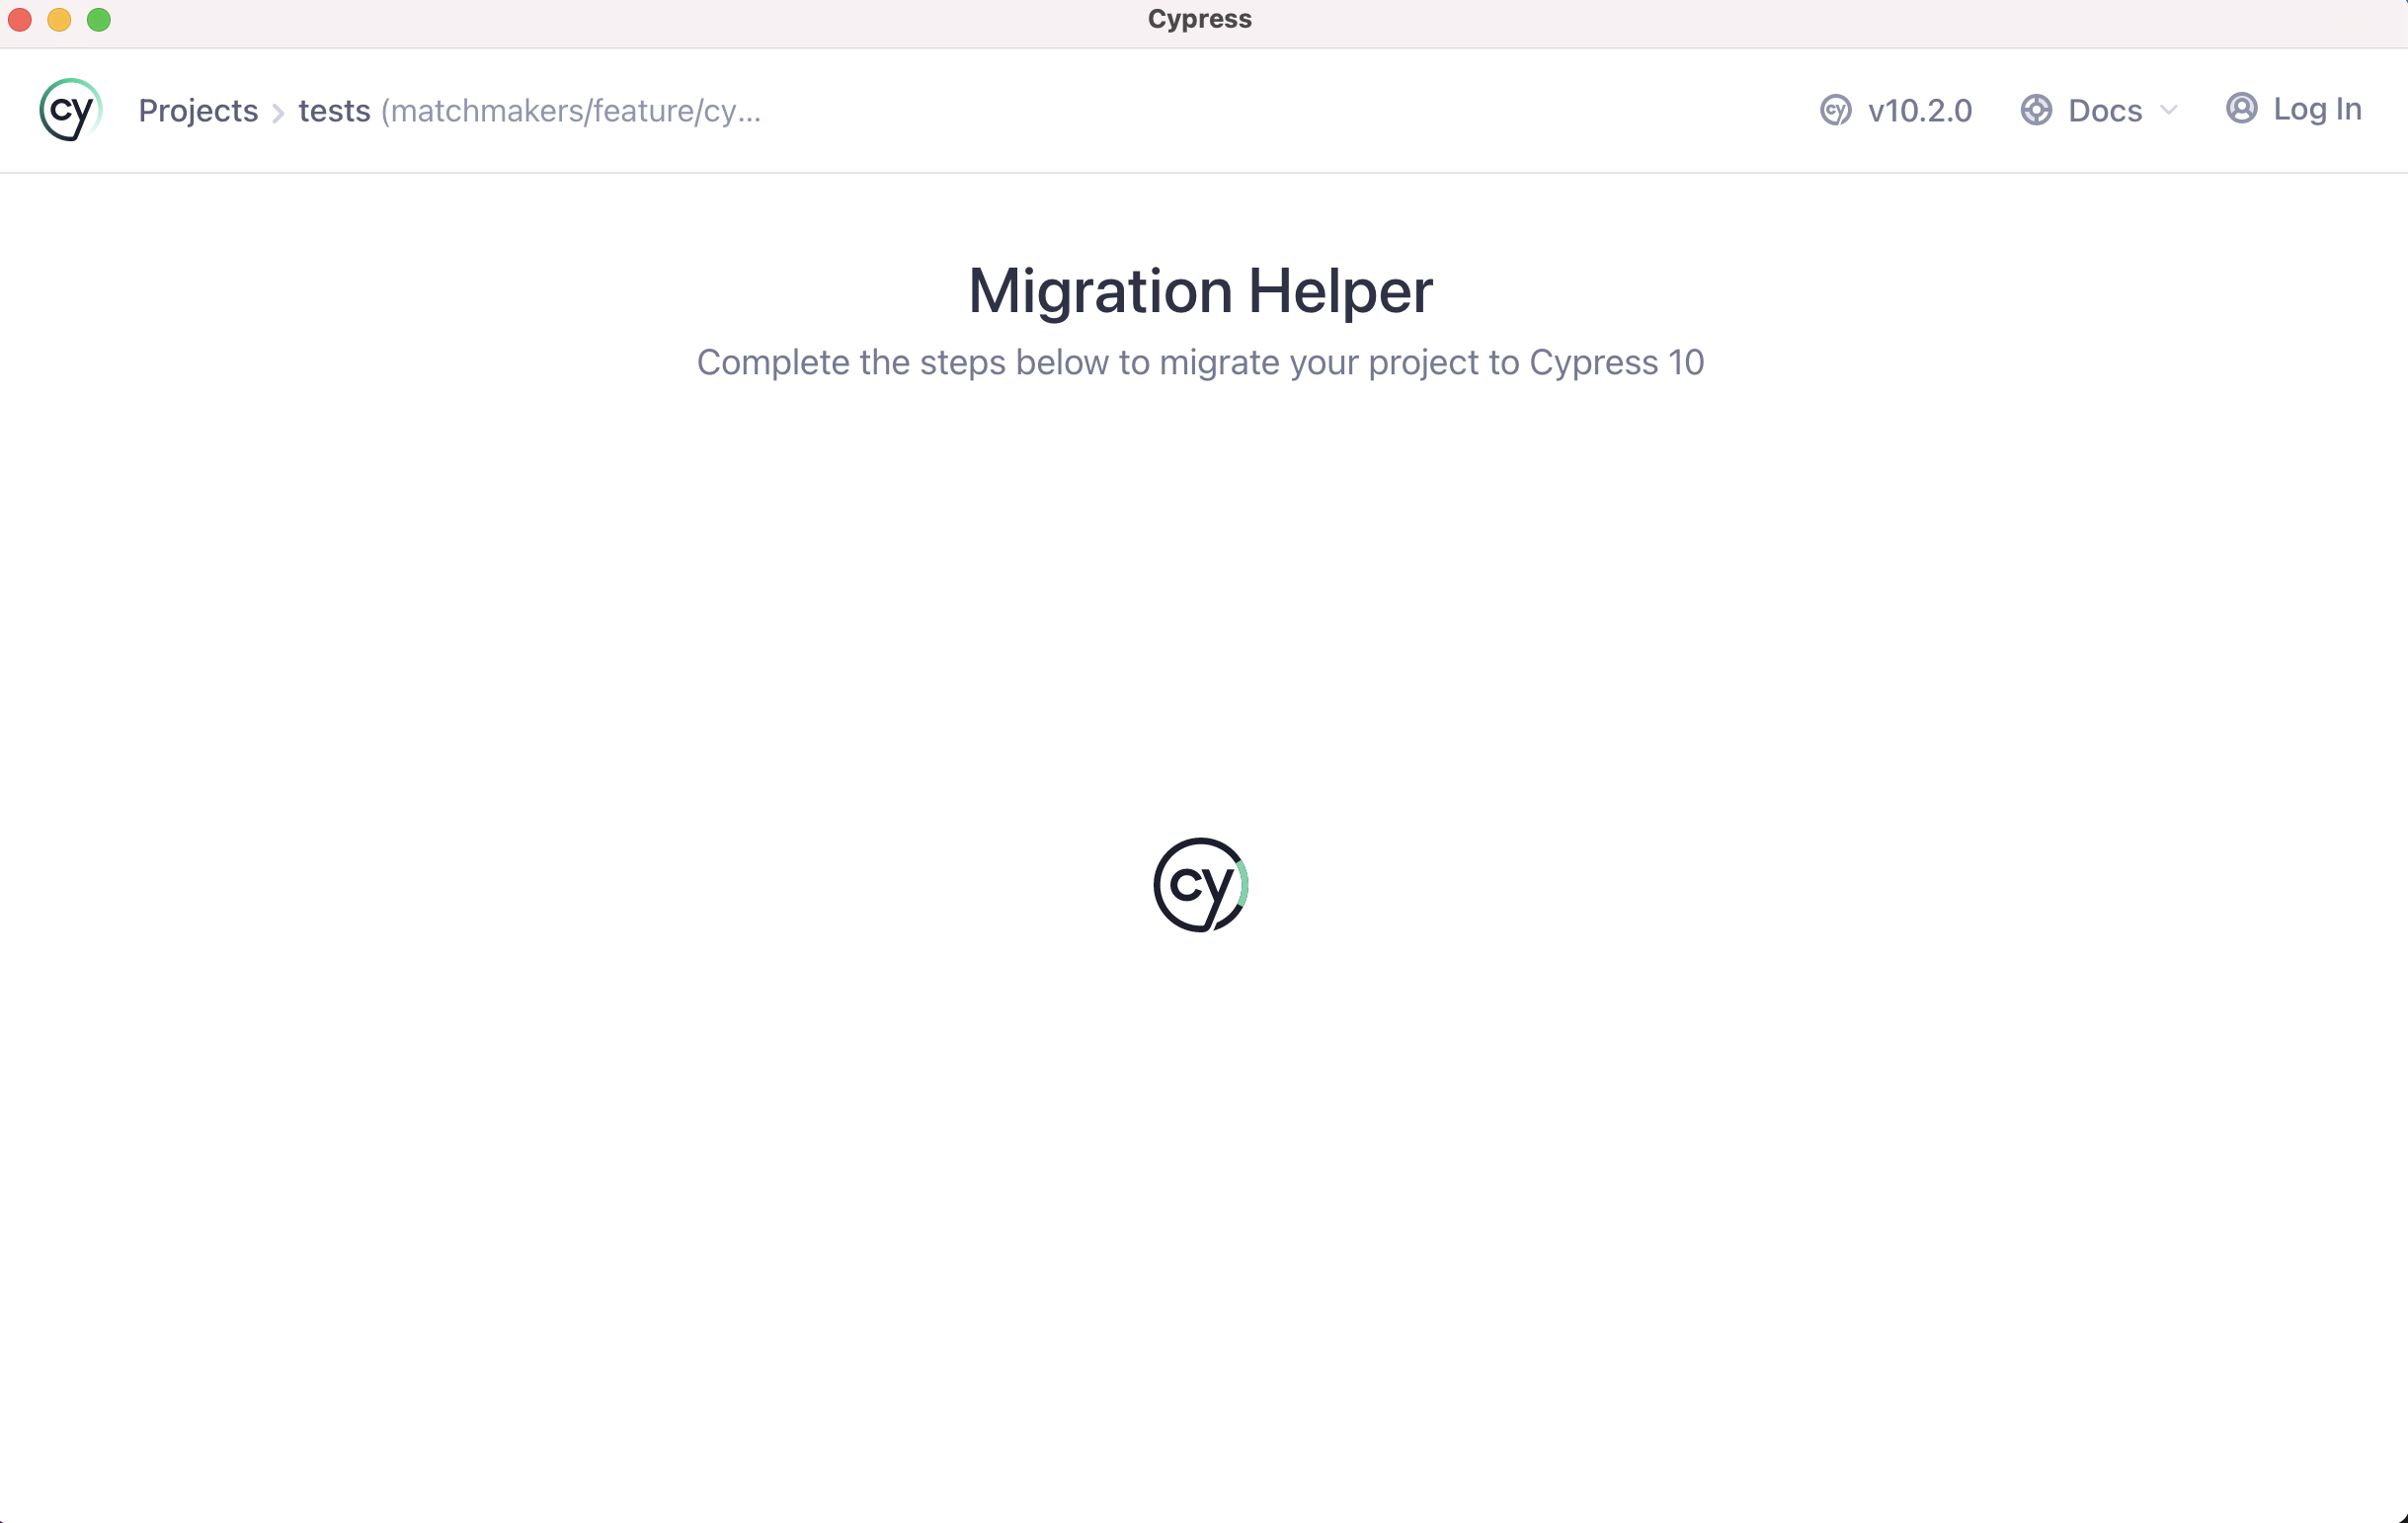Expand the chevron next to Docs
The width and height of the screenshot is (2408, 1523).
point(2168,112)
